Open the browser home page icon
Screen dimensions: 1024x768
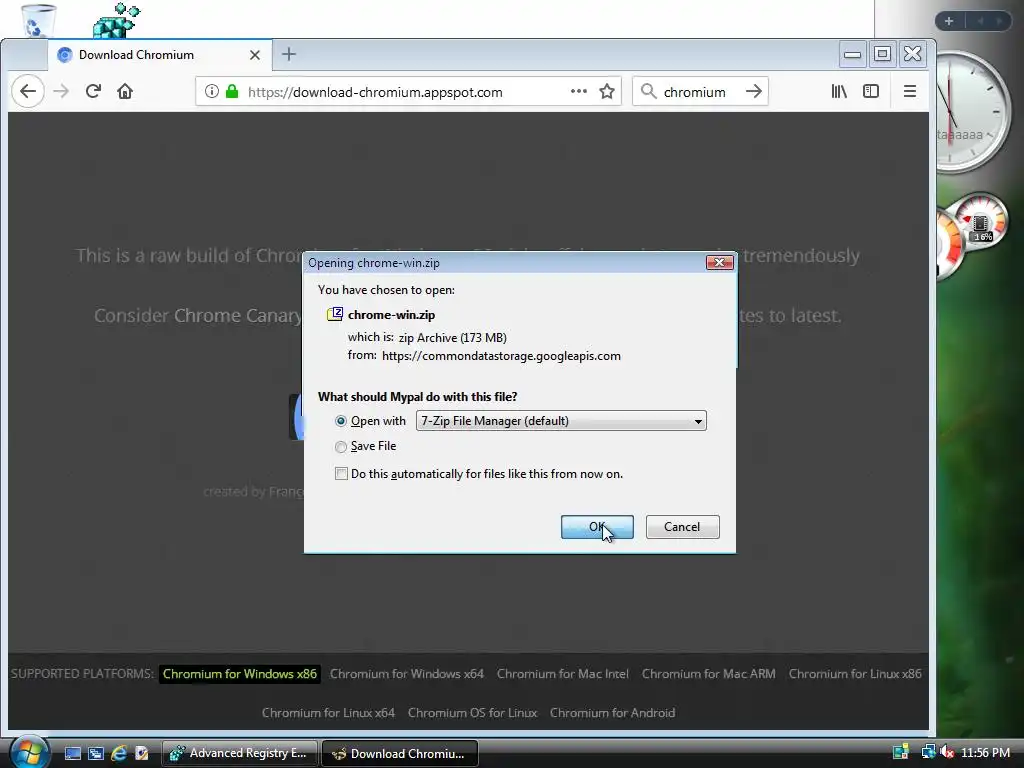(125, 91)
